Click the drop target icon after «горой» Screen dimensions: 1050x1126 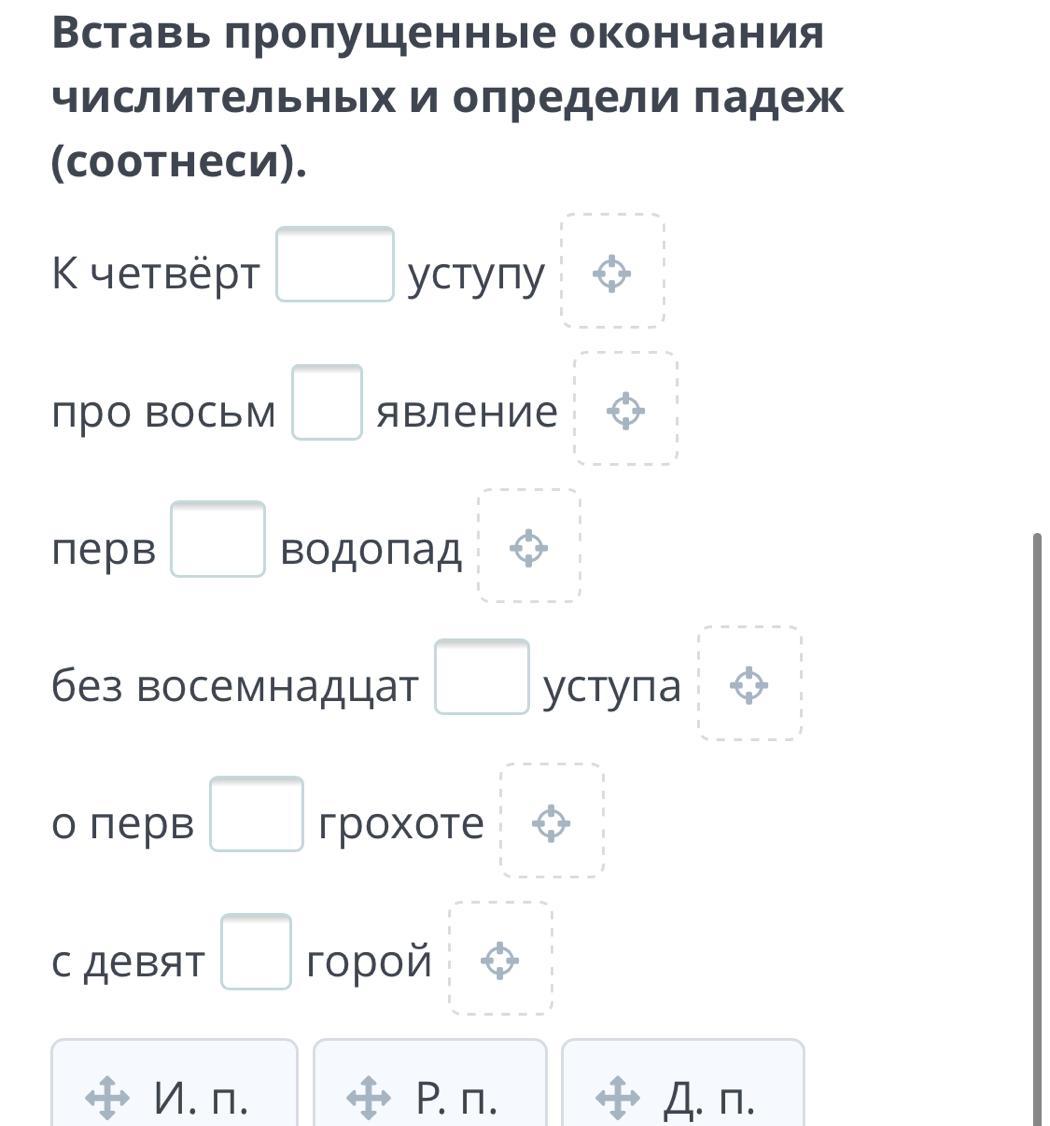pyautogui.click(x=500, y=961)
